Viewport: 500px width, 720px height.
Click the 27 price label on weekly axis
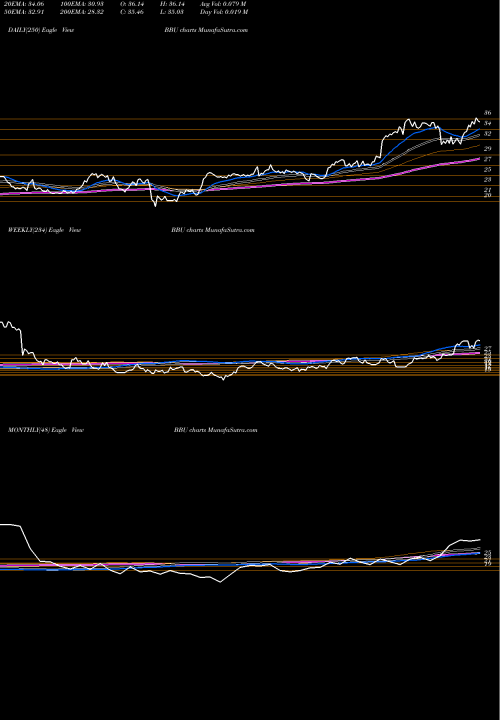point(488,349)
